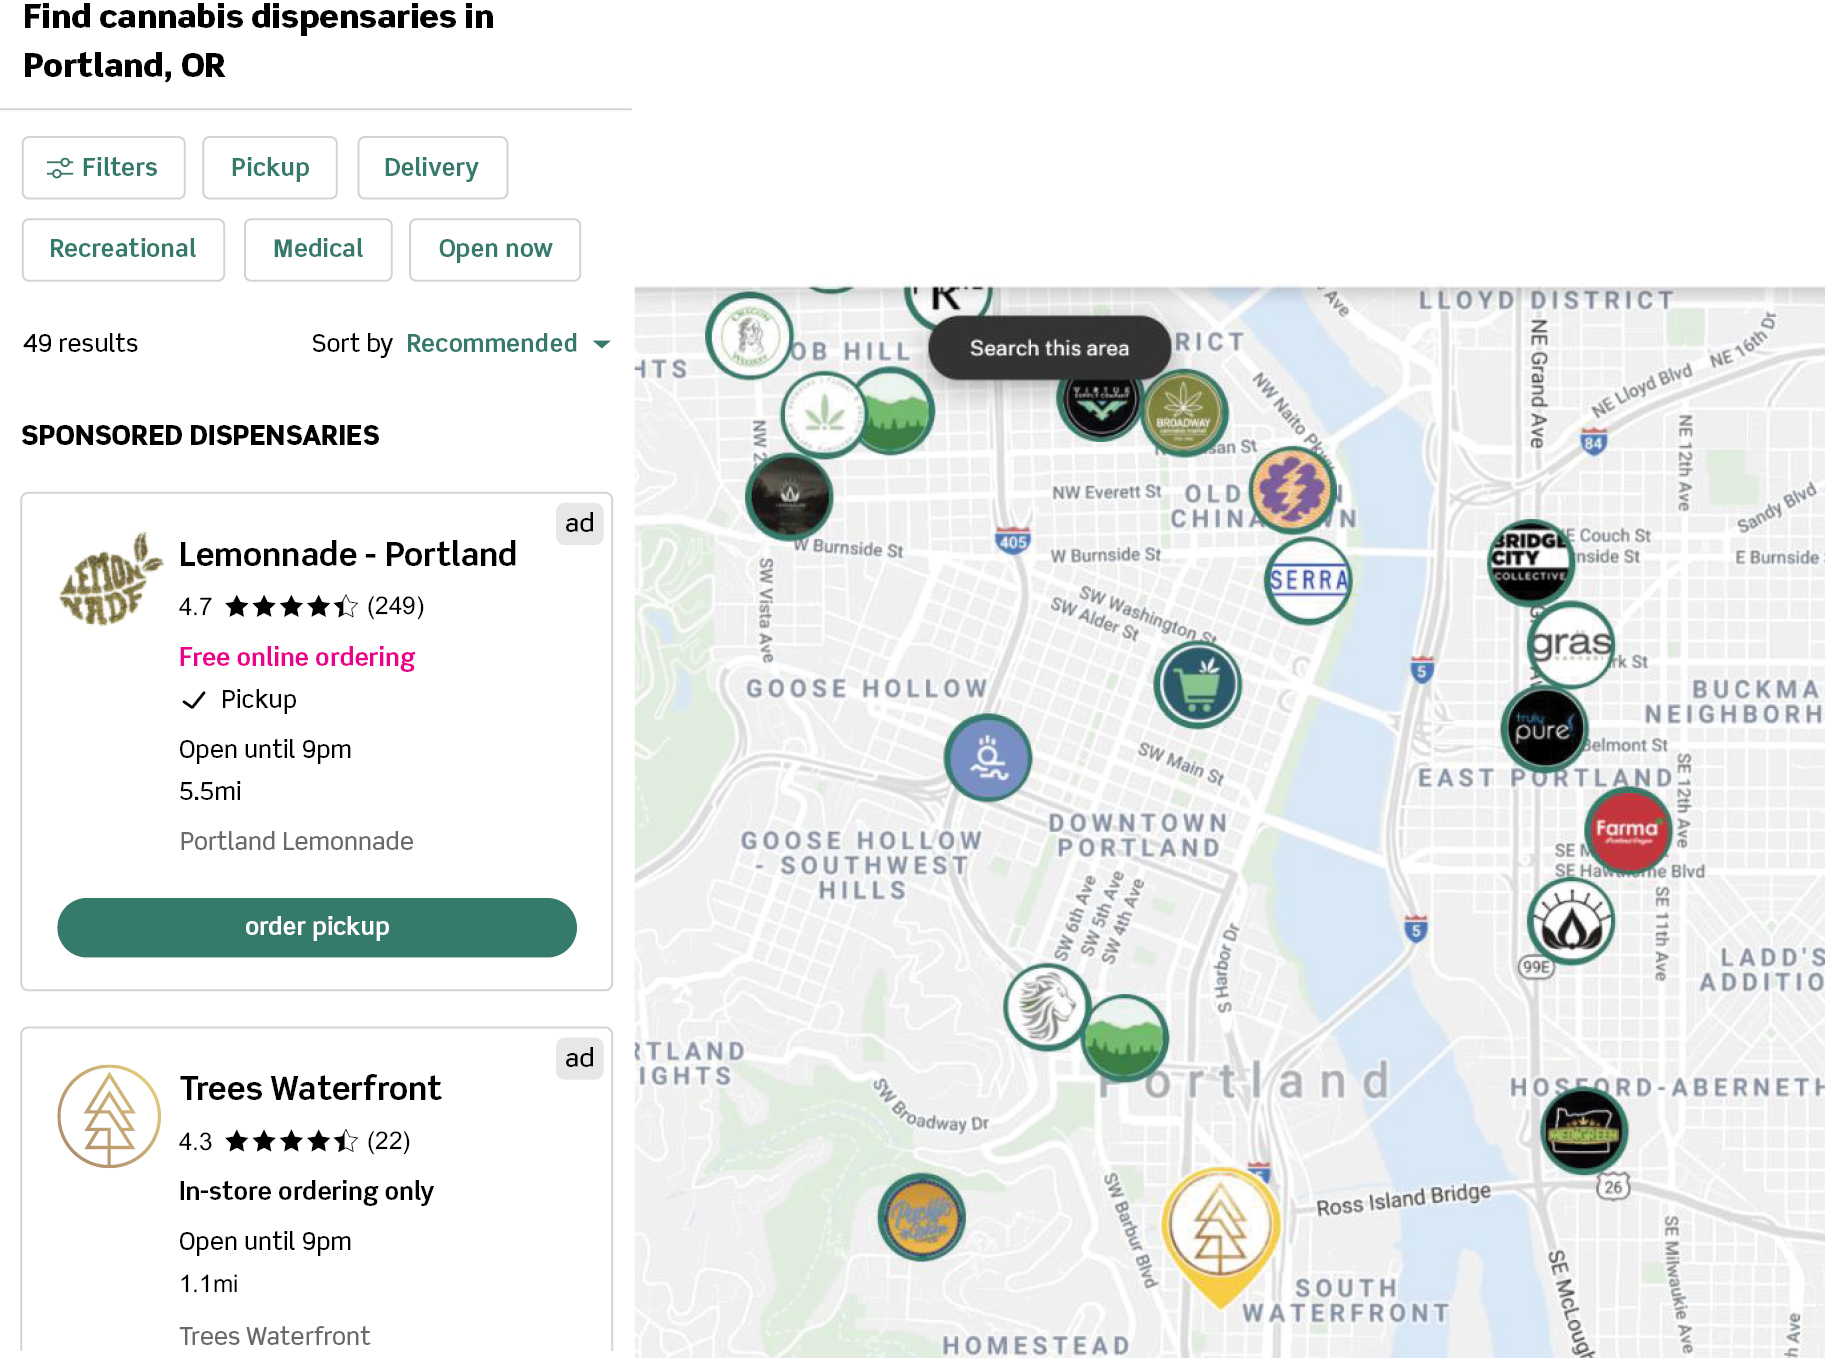1825x1358 pixels.
Task: Select the SERRA map marker
Action: tap(1308, 581)
